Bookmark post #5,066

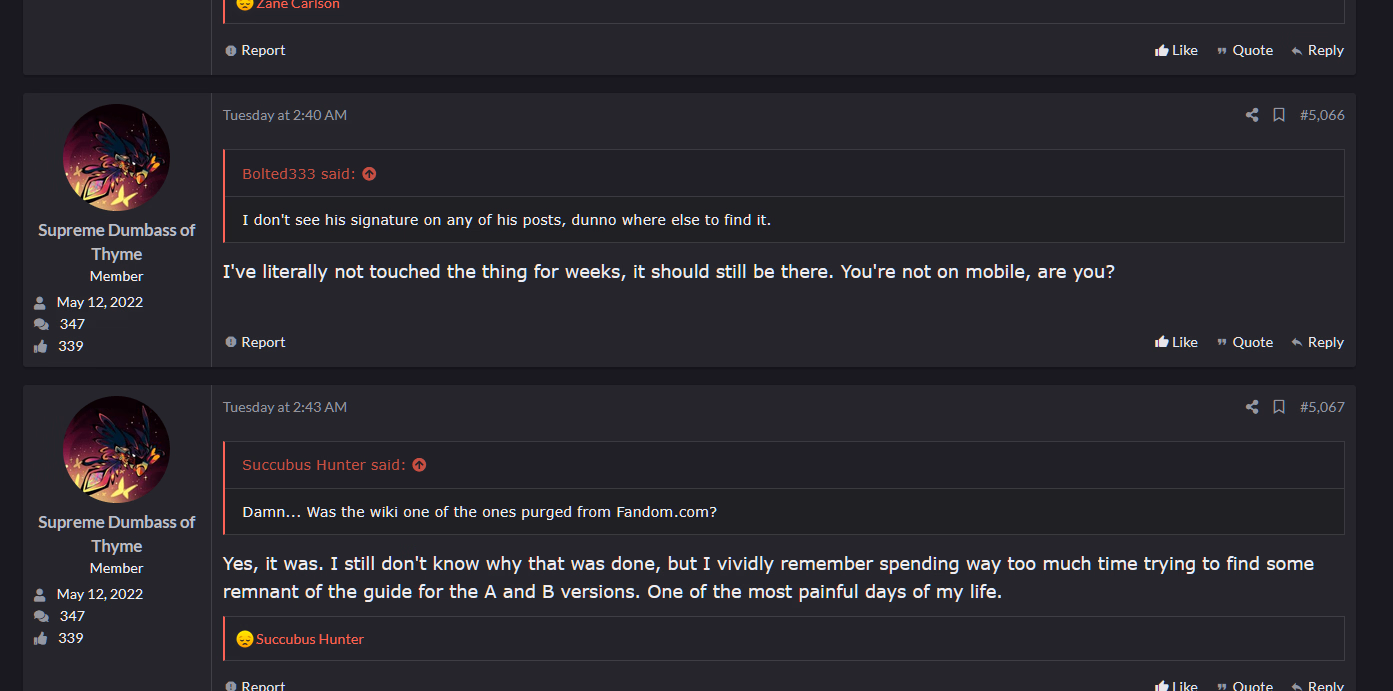[1279, 115]
